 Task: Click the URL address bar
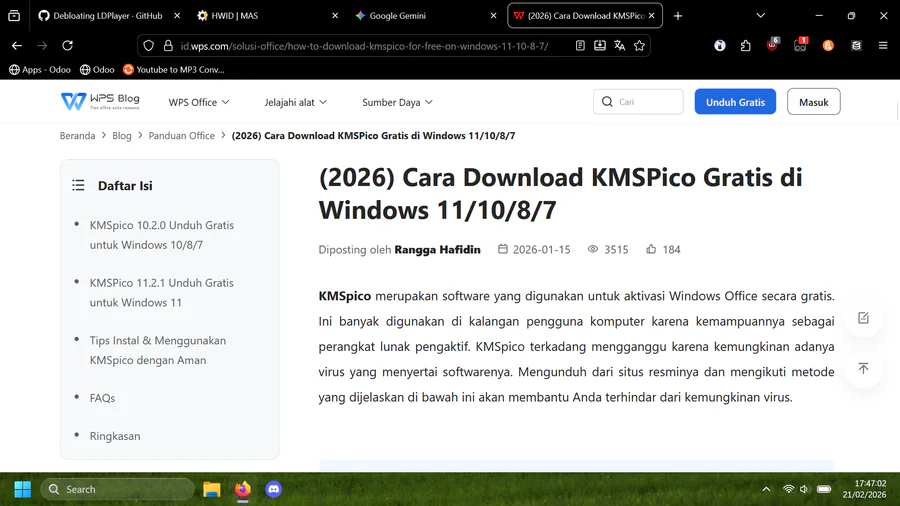364,46
